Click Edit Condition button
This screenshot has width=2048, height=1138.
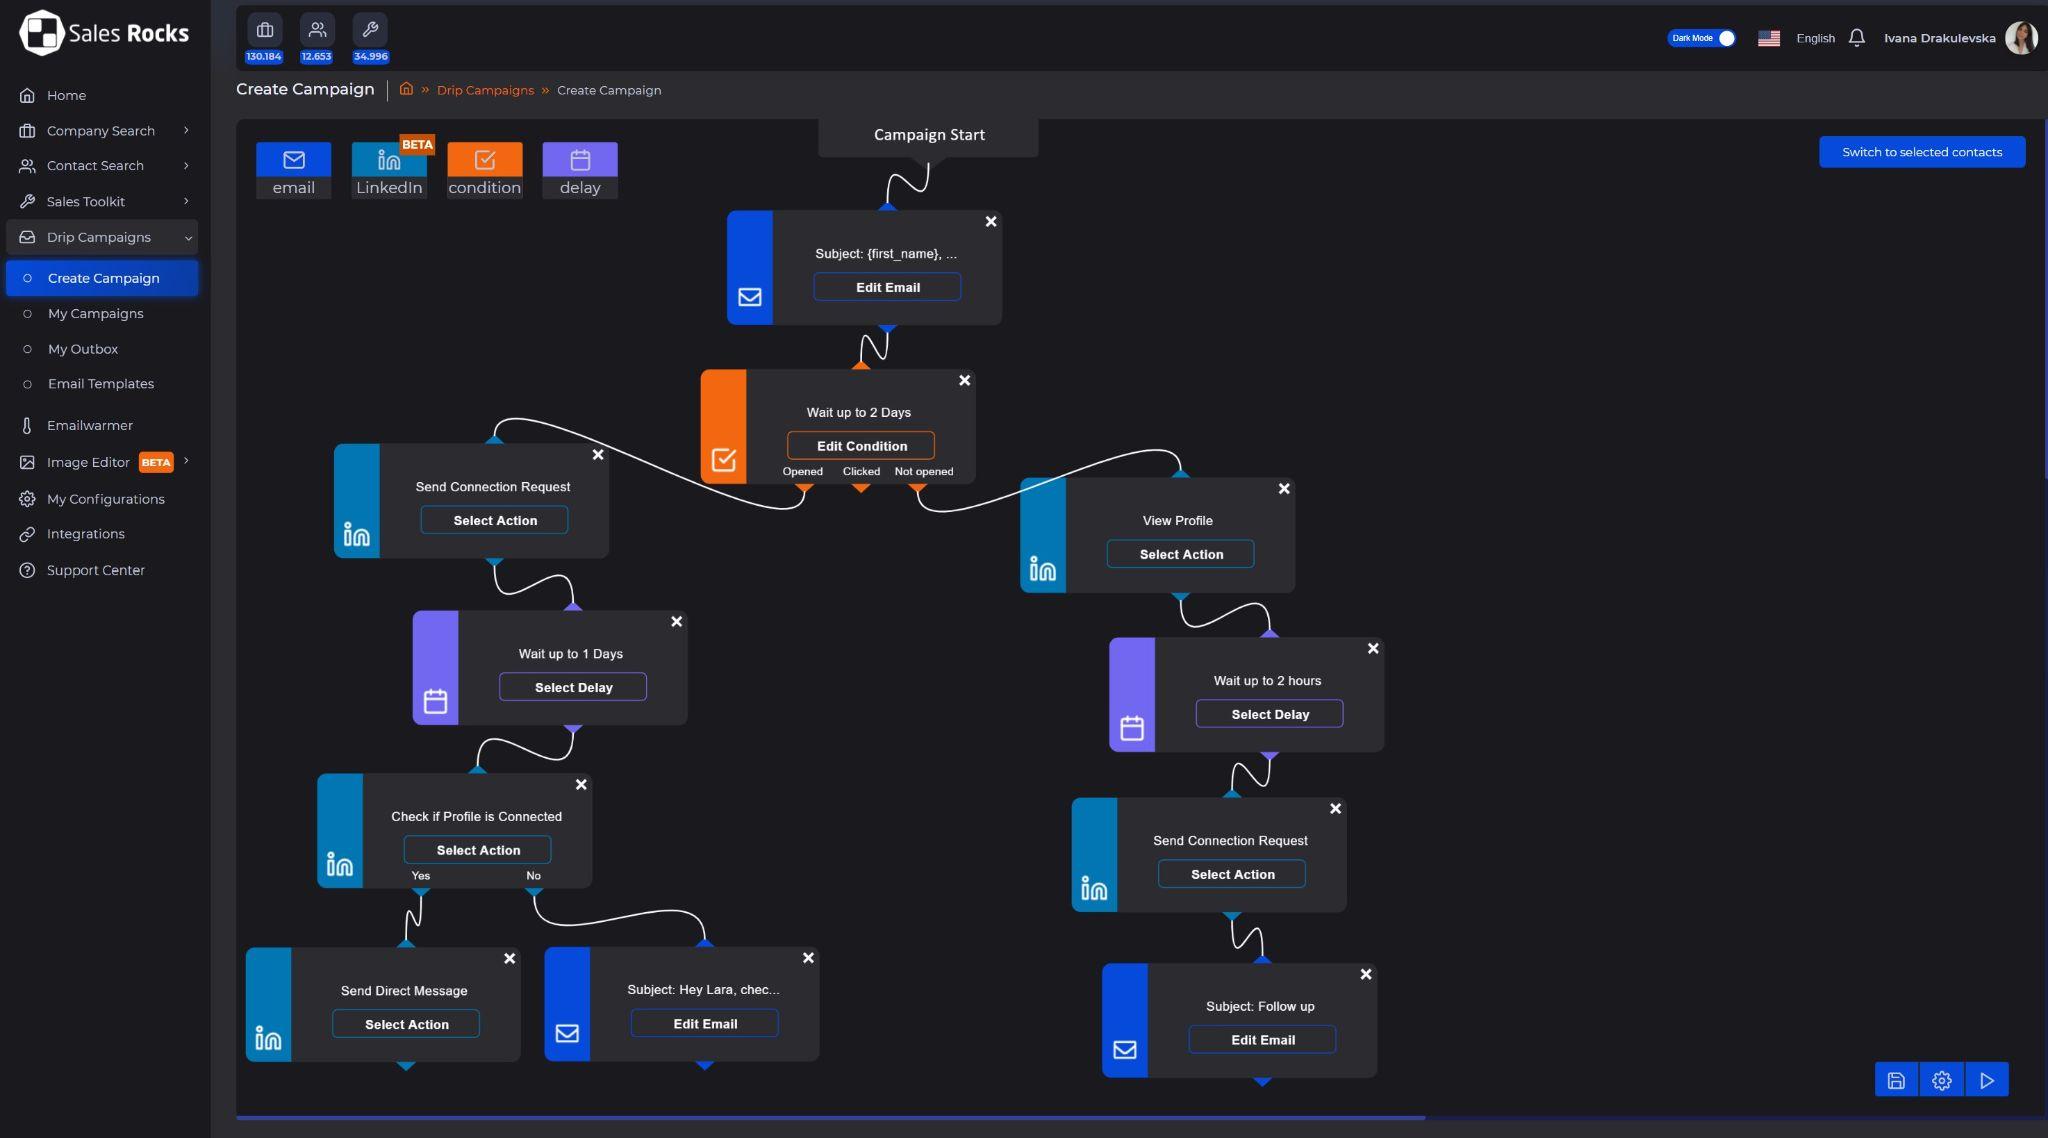[x=861, y=446]
